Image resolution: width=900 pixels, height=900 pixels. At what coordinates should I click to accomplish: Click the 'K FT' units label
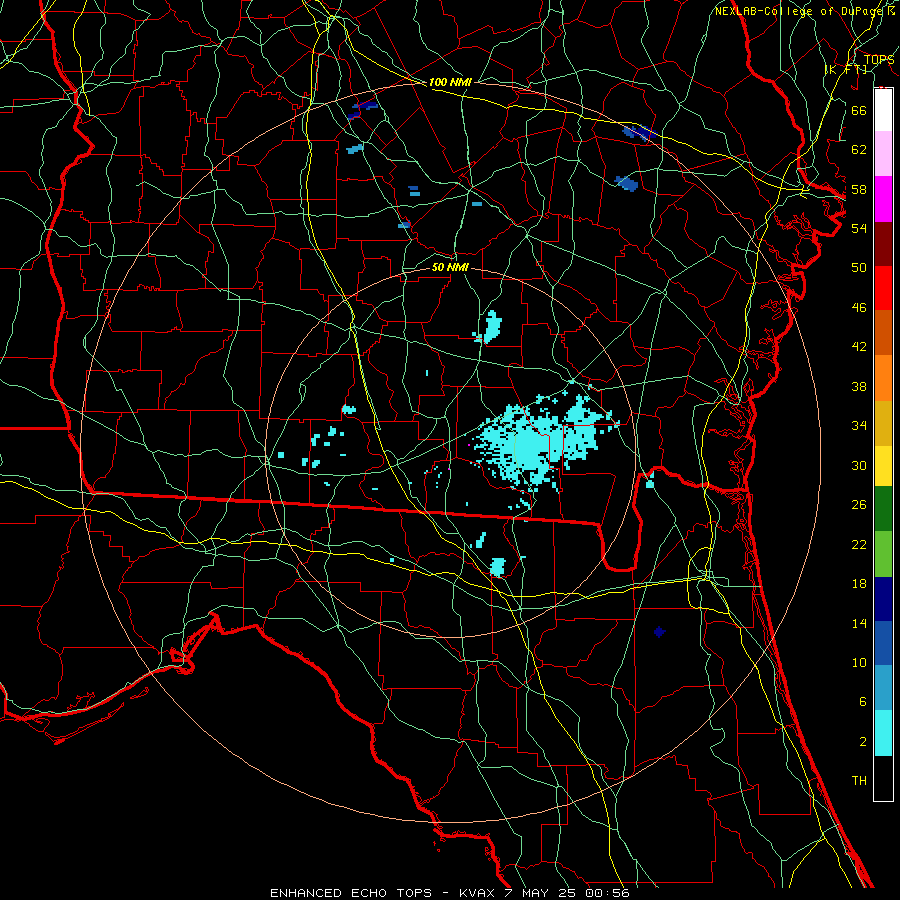tap(846, 69)
